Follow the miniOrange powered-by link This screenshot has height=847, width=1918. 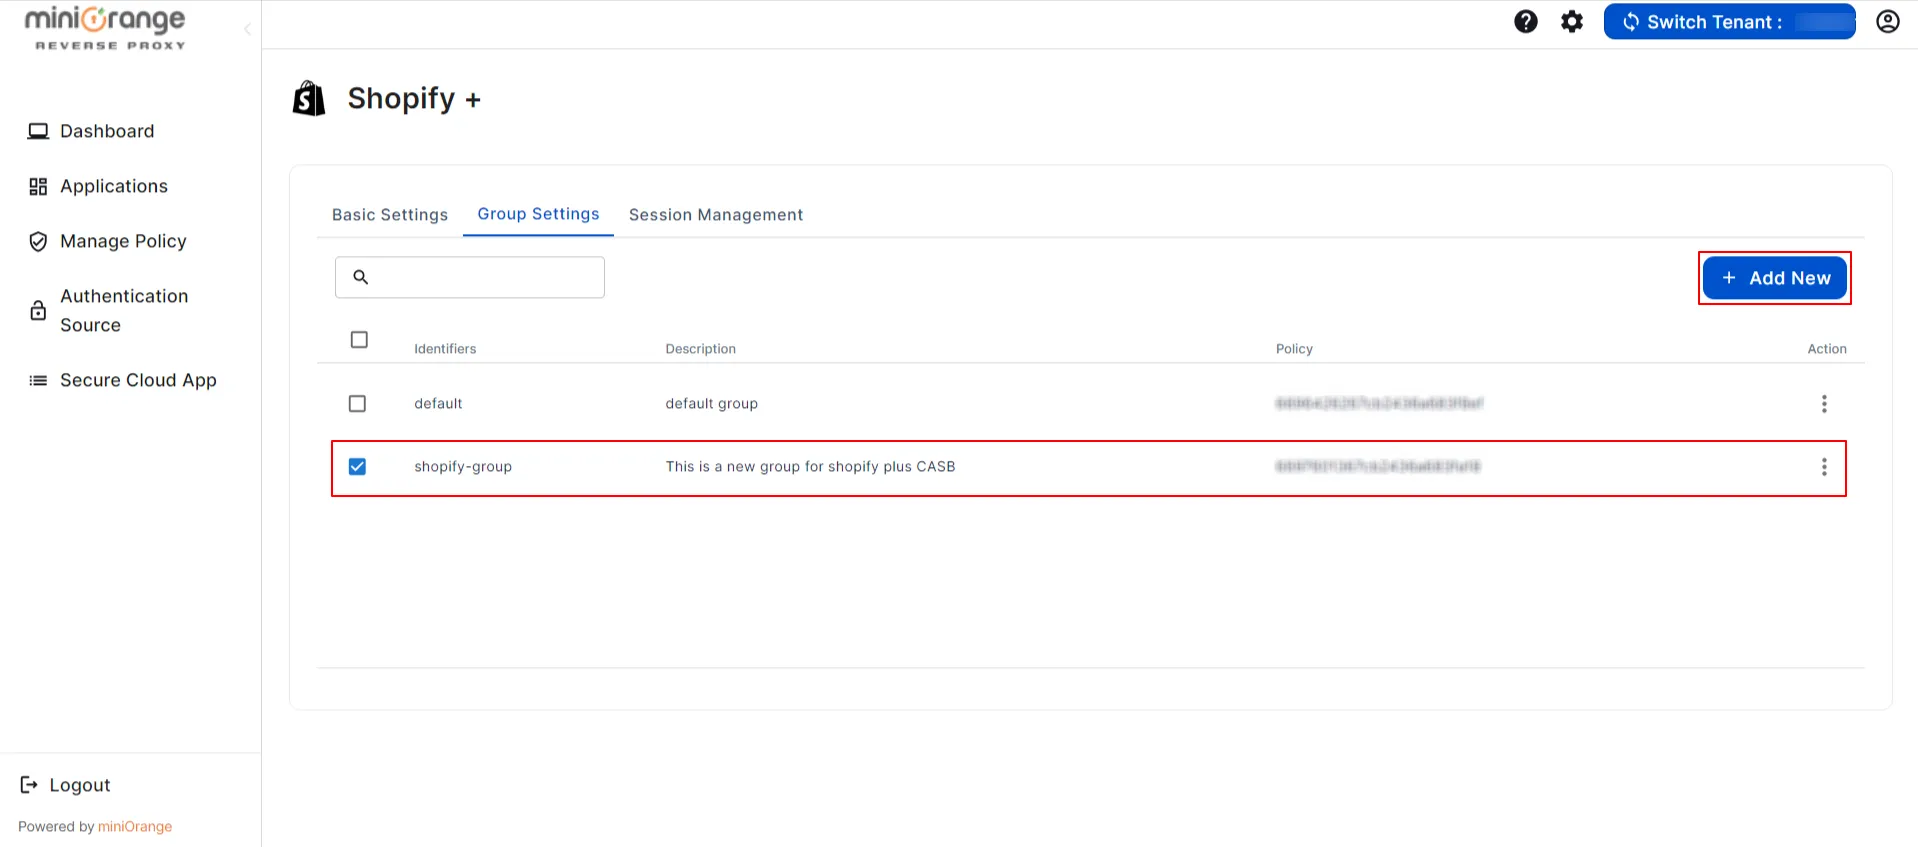click(135, 826)
